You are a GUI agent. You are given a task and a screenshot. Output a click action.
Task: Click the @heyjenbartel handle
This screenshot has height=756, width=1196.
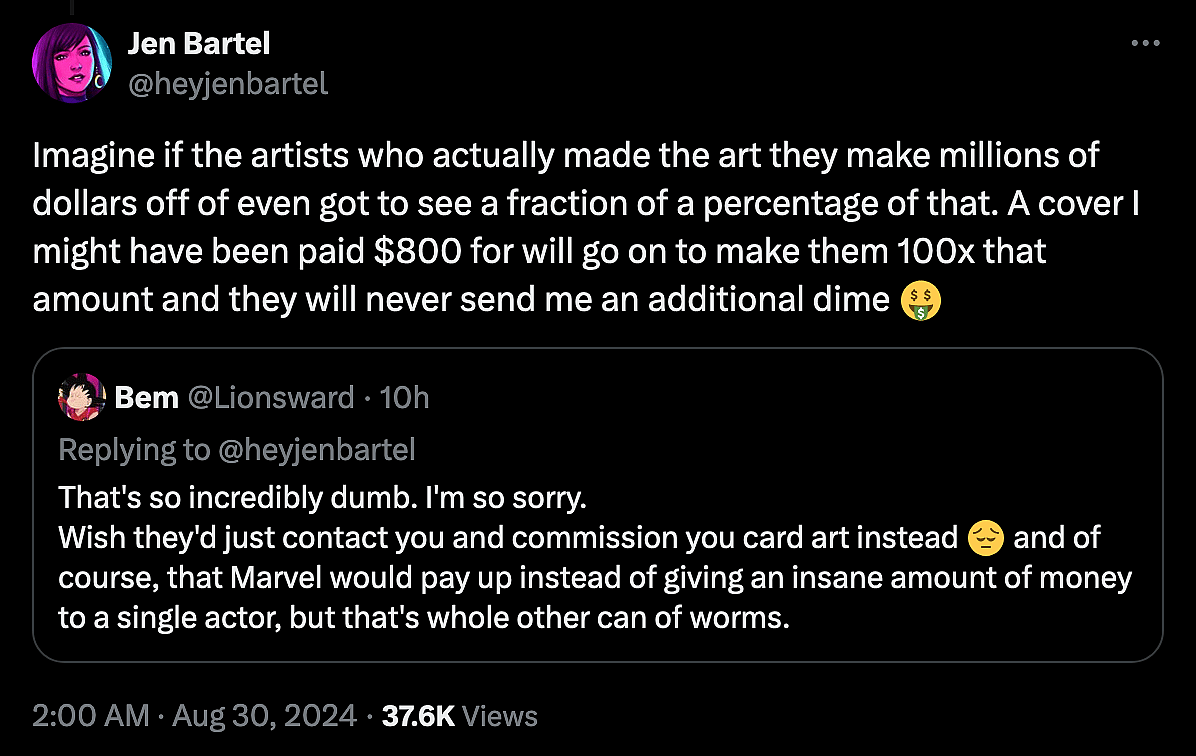pos(228,84)
